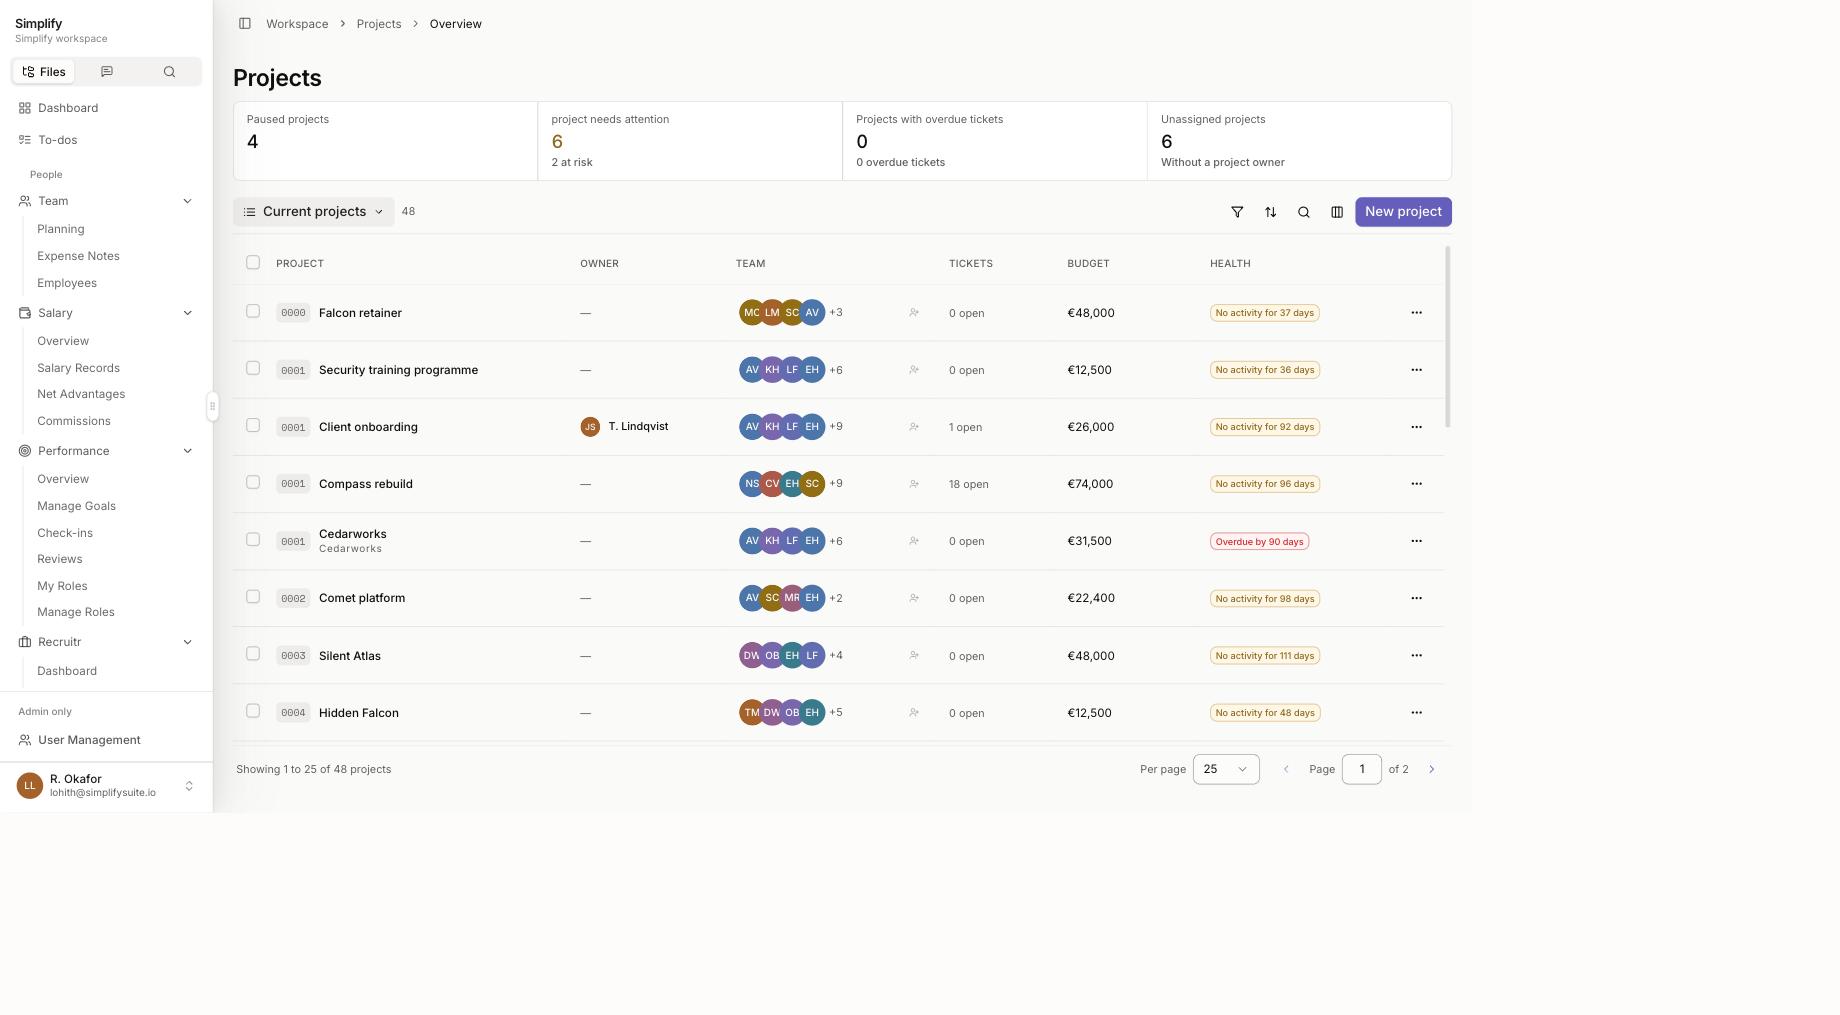The image size is (1840, 1015).
Task: Click add-member icon in Hidden Falcon row
Action: tap(914, 713)
